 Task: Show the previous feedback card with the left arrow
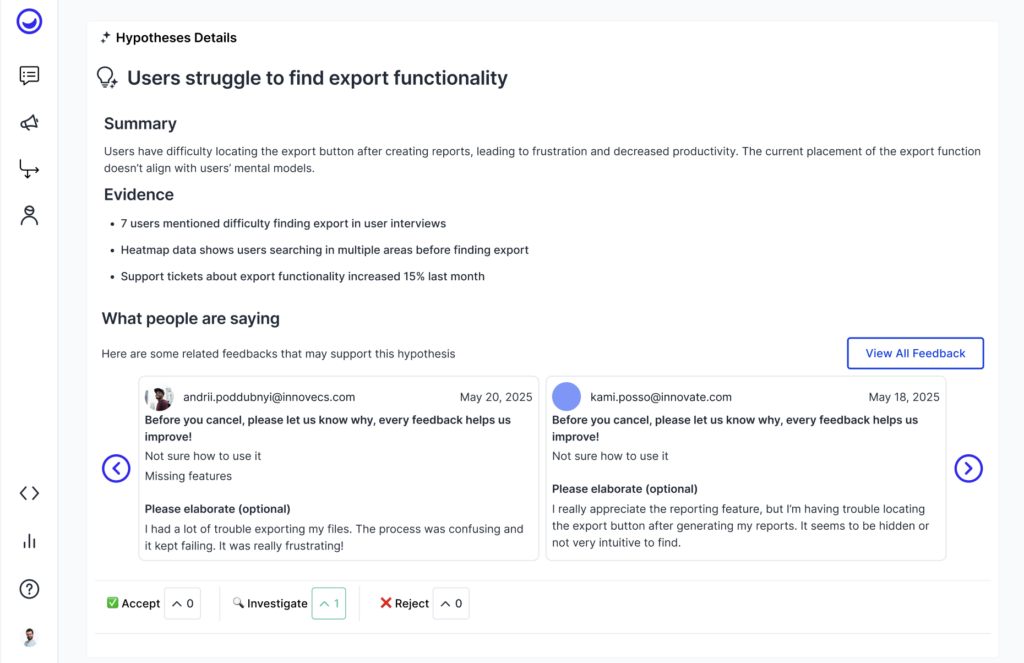pyautogui.click(x=116, y=468)
